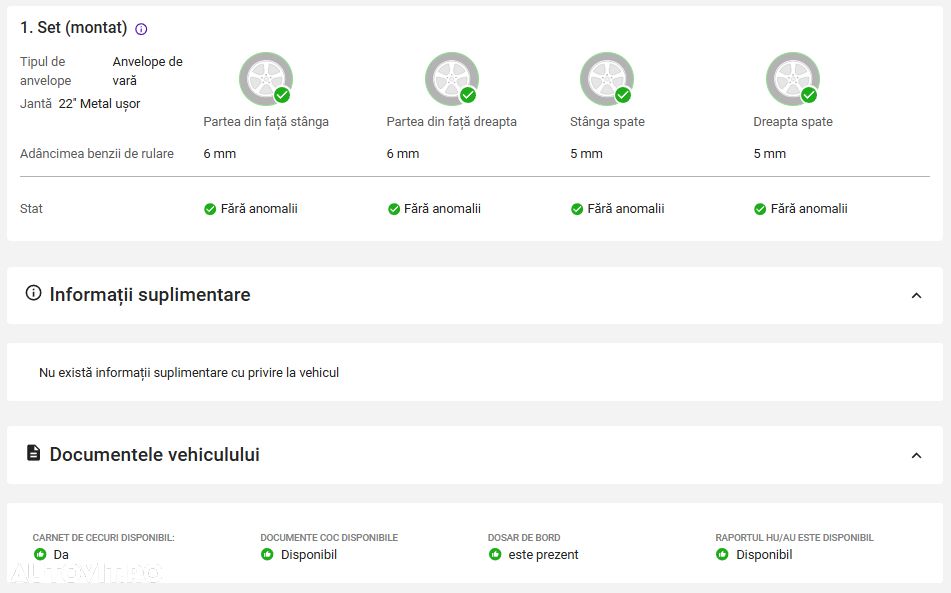Click the Dreapta spate wheel icon

pos(793,79)
